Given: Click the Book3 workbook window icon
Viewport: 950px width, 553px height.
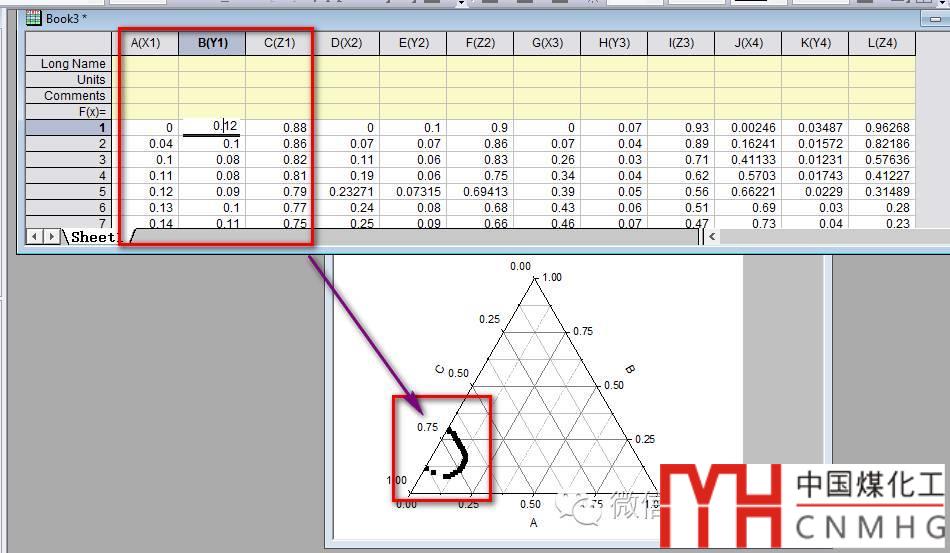Looking at the screenshot, I should (x=33, y=18).
